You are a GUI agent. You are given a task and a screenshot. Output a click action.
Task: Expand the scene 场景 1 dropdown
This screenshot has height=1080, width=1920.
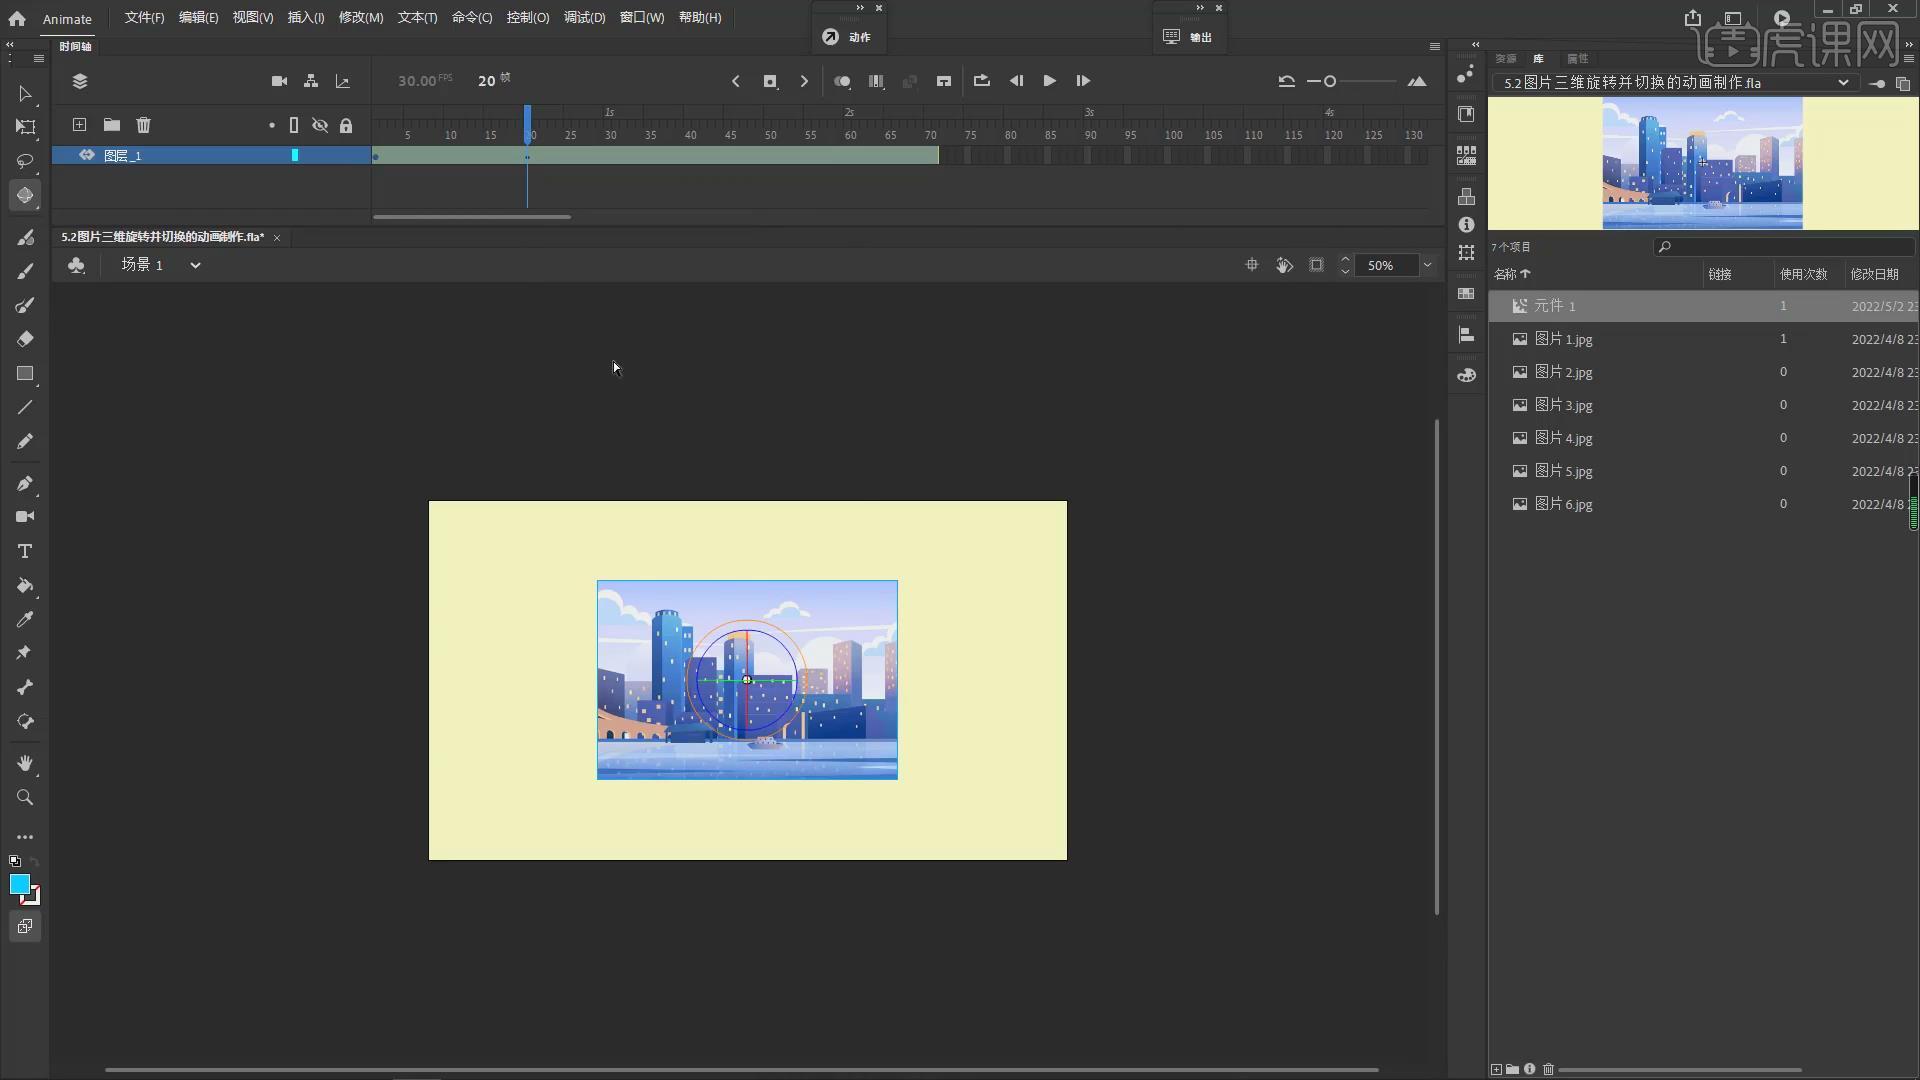[x=195, y=265]
